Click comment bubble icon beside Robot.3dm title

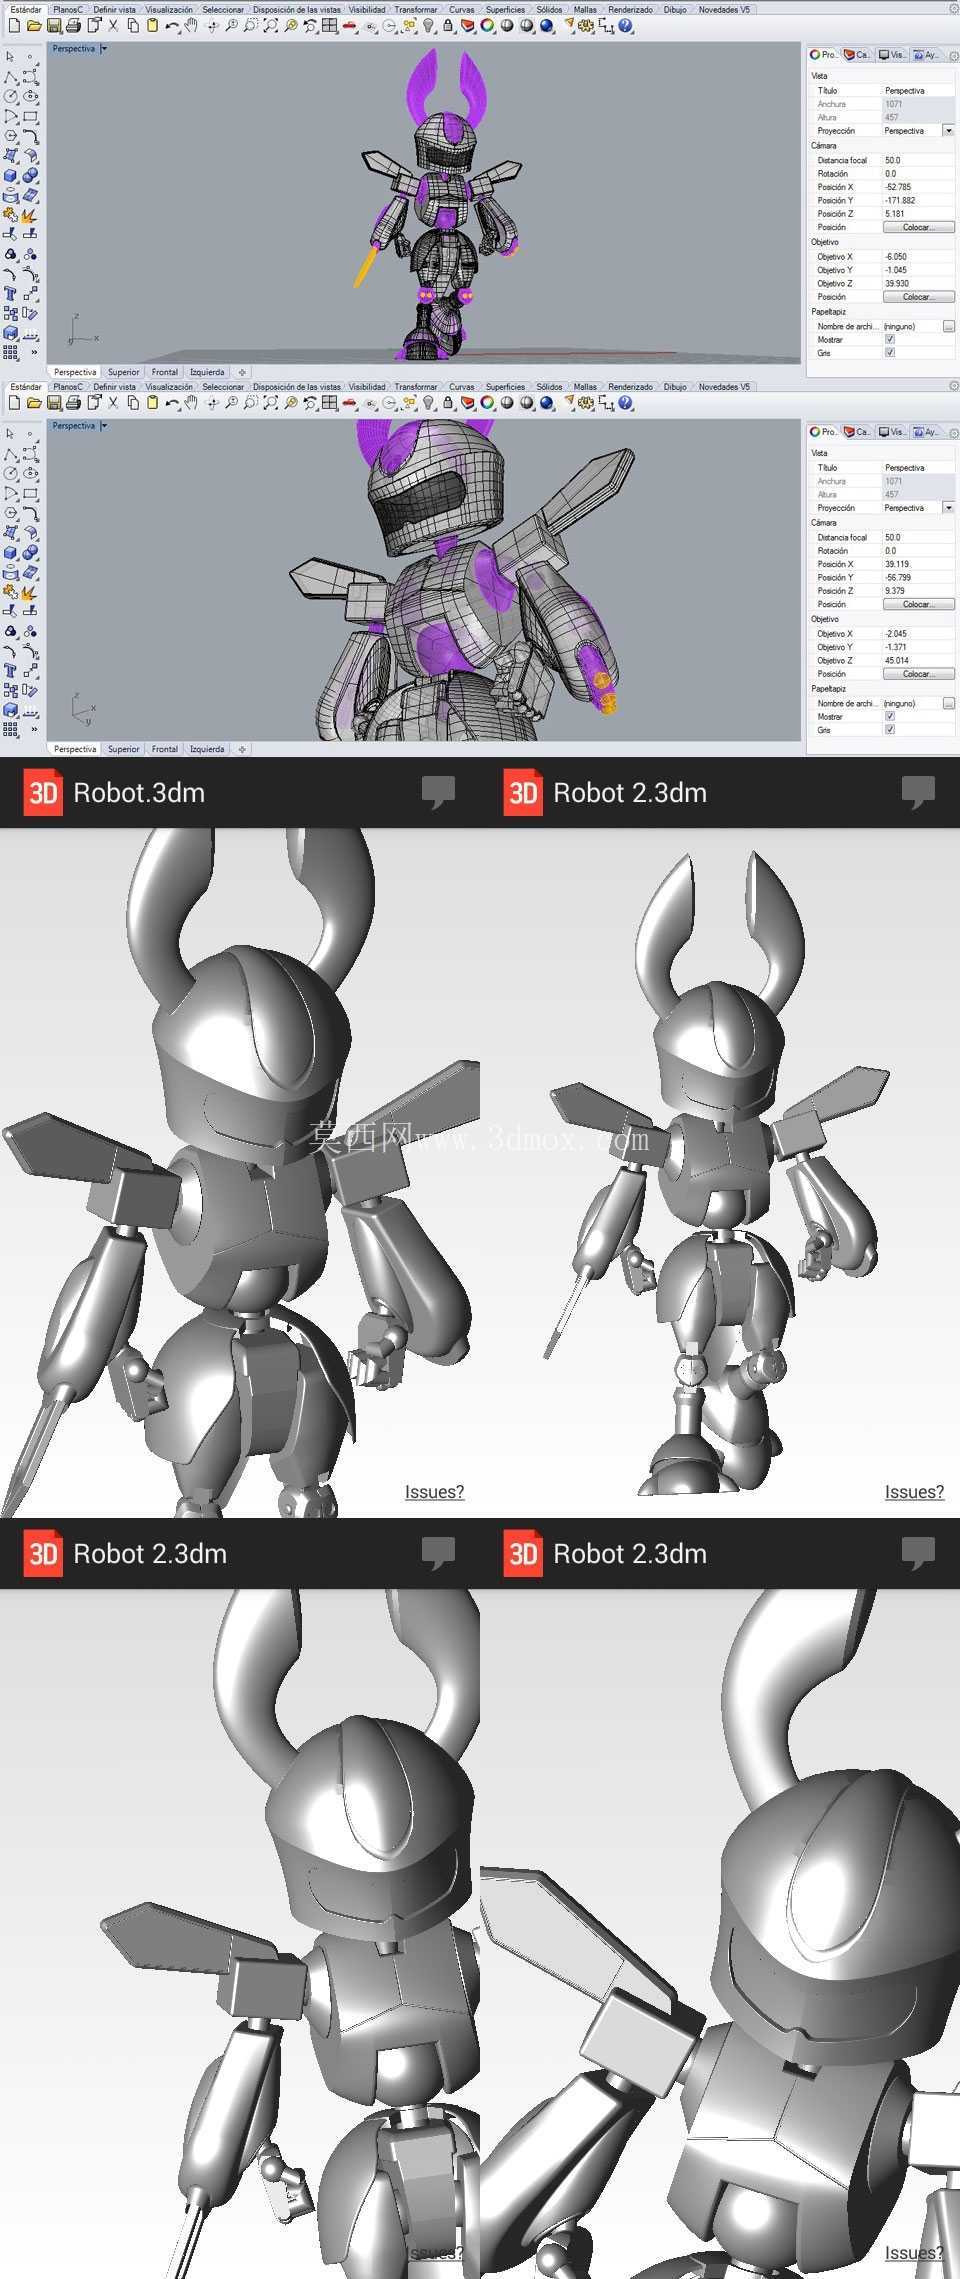point(438,792)
